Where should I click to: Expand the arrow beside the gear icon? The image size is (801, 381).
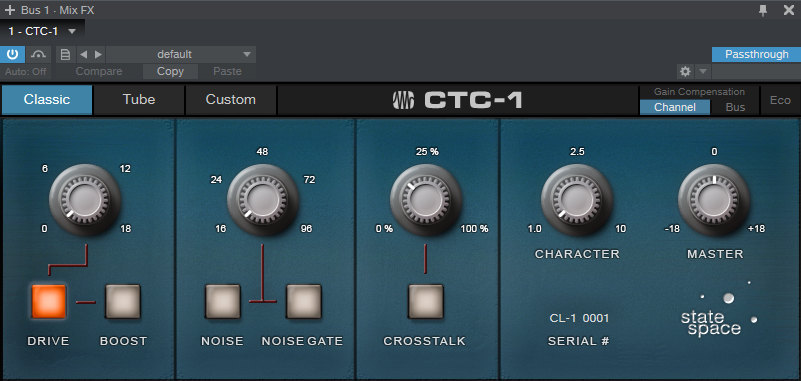point(703,72)
